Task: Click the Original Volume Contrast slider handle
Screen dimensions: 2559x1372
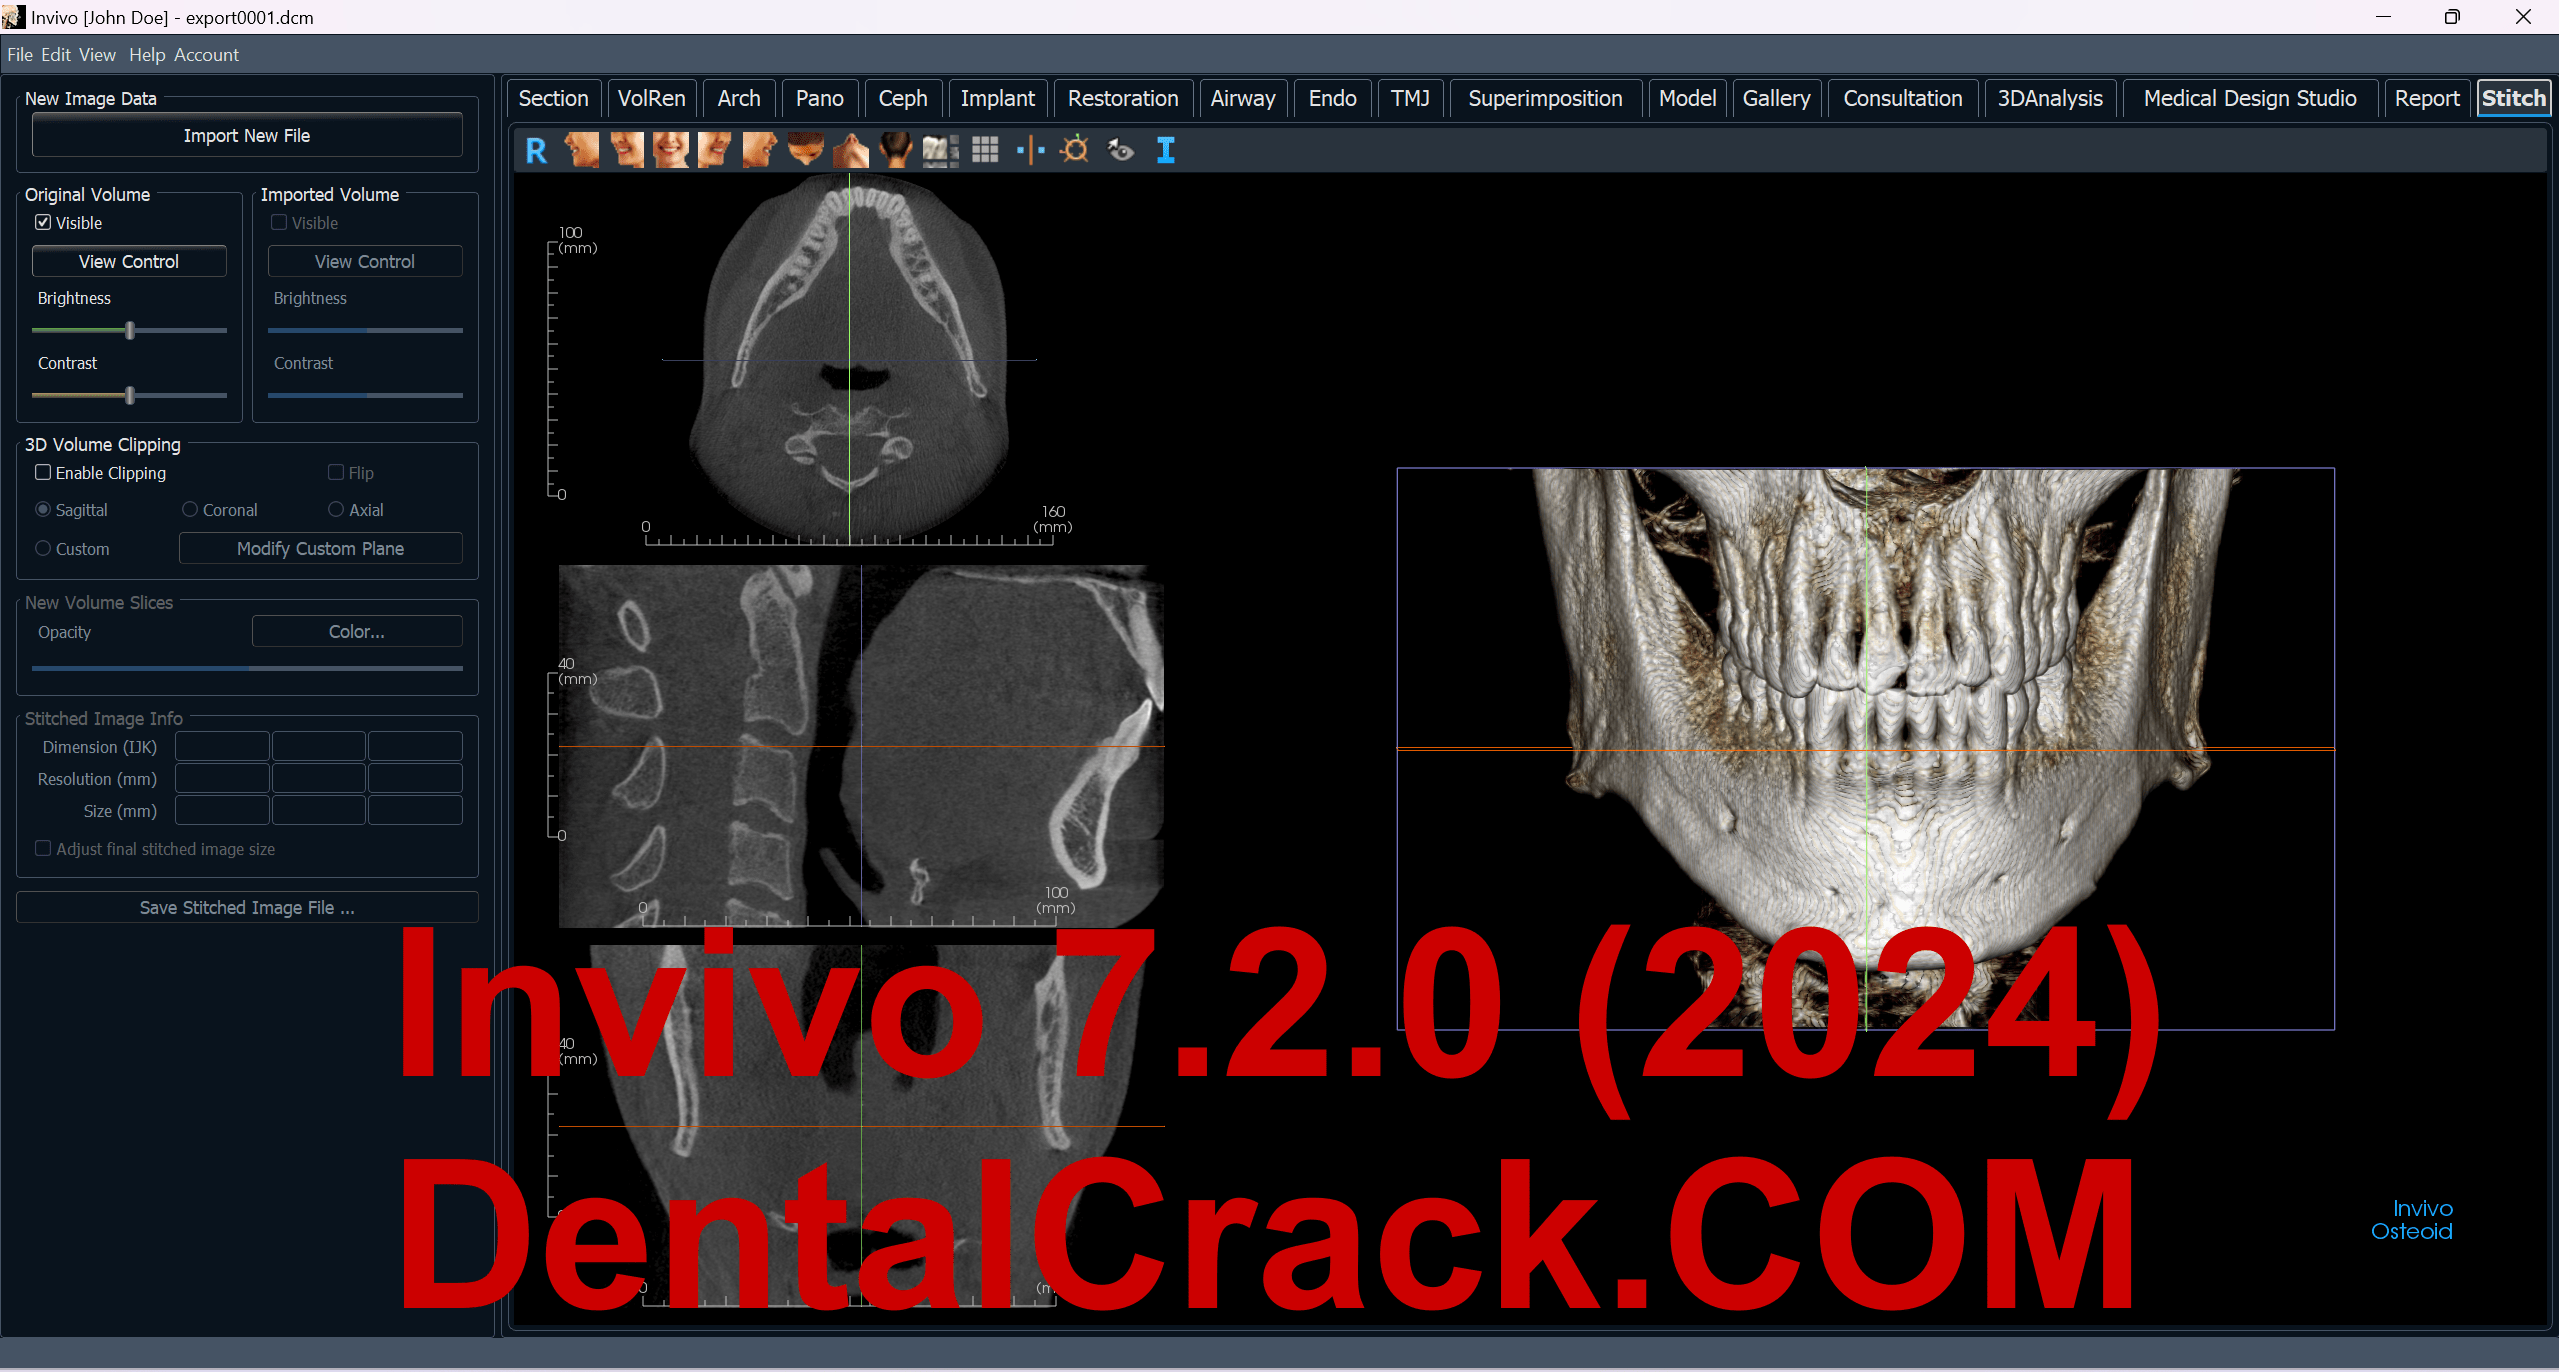Action: [130, 395]
